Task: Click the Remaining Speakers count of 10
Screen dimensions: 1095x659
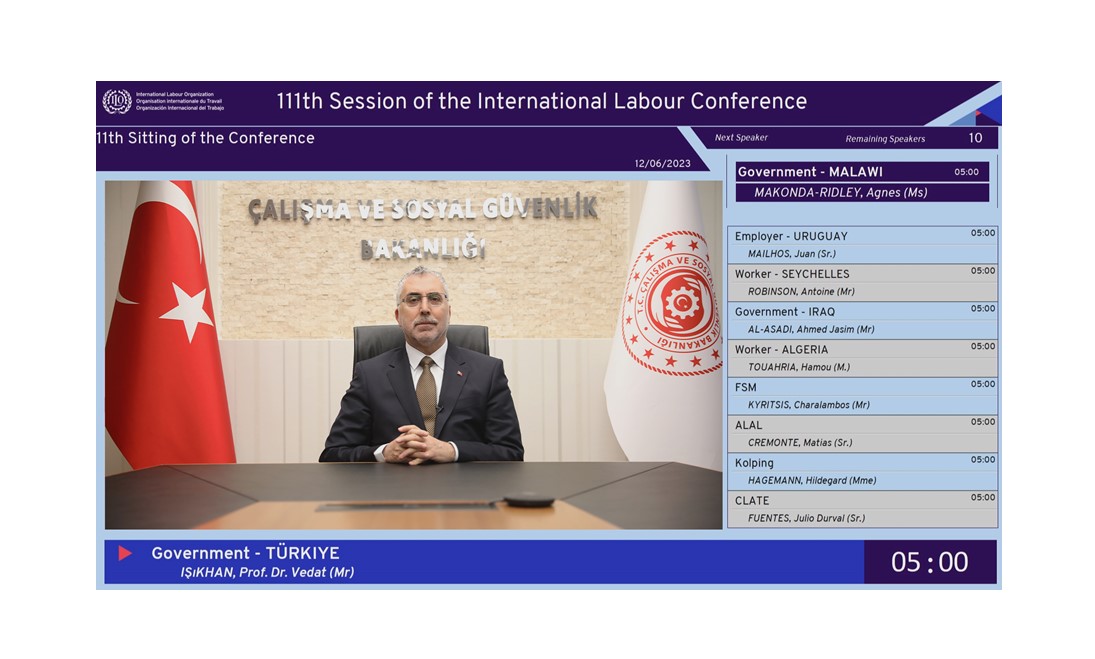Action: click(975, 139)
